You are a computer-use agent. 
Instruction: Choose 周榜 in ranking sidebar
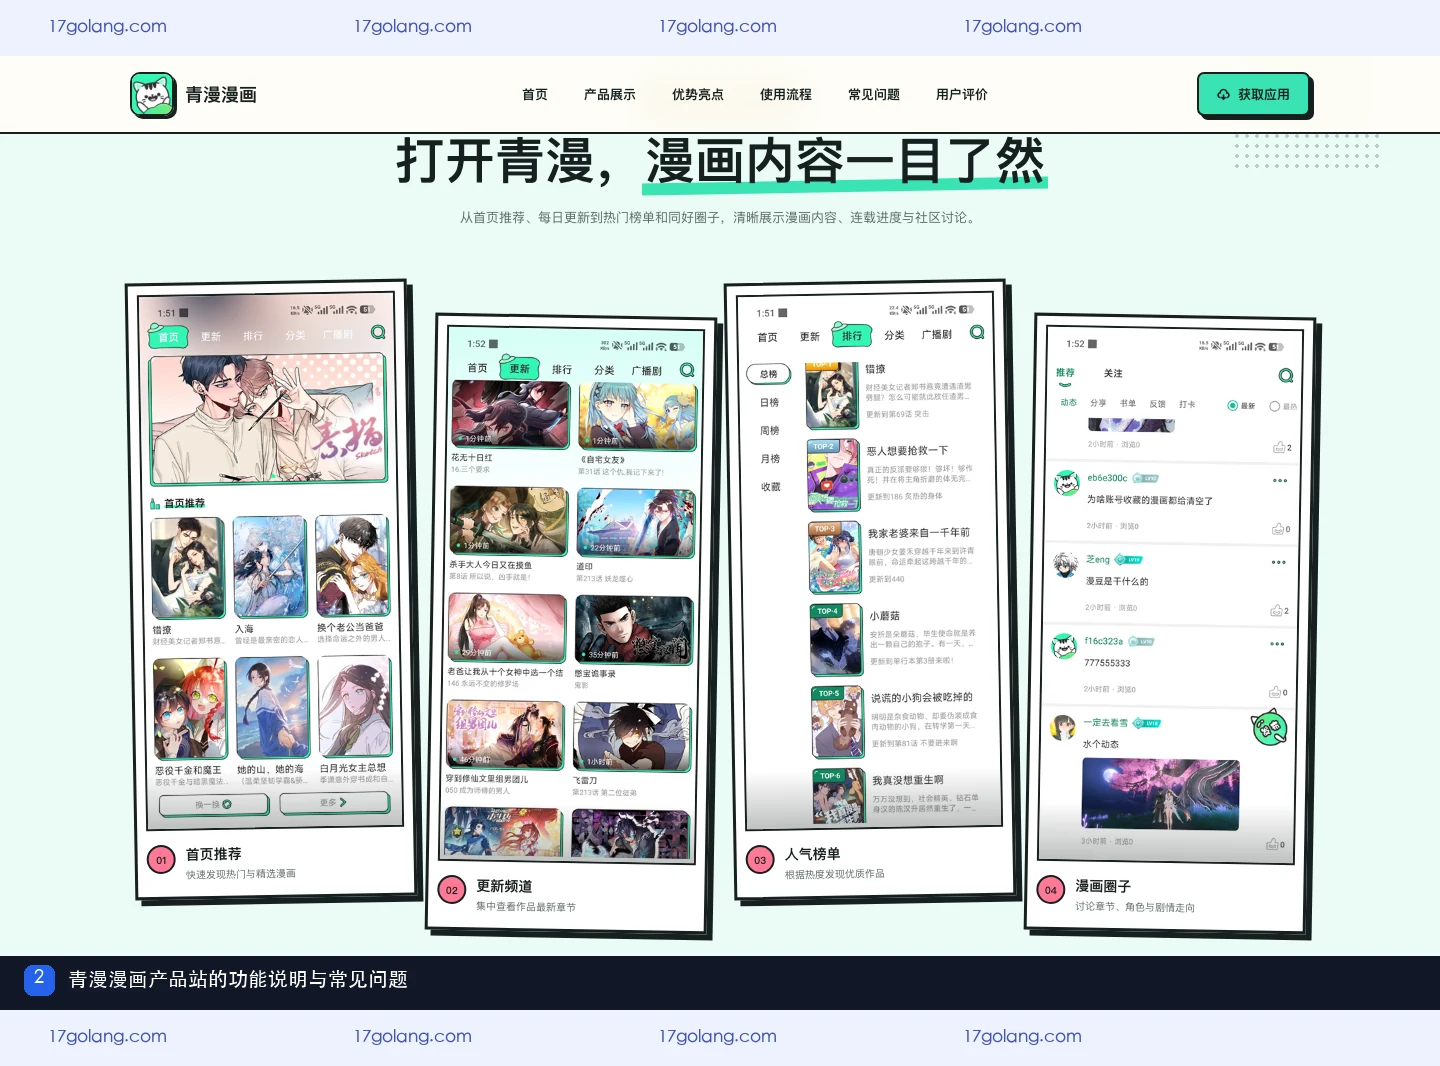[x=769, y=430]
